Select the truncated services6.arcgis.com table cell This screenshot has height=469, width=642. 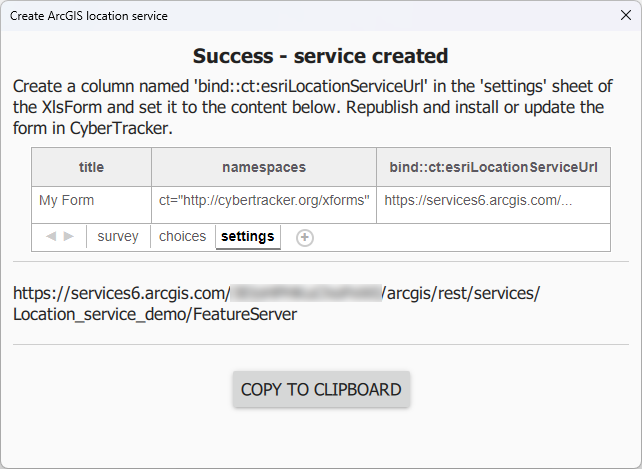pyautogui.click(x=479, y=201)
